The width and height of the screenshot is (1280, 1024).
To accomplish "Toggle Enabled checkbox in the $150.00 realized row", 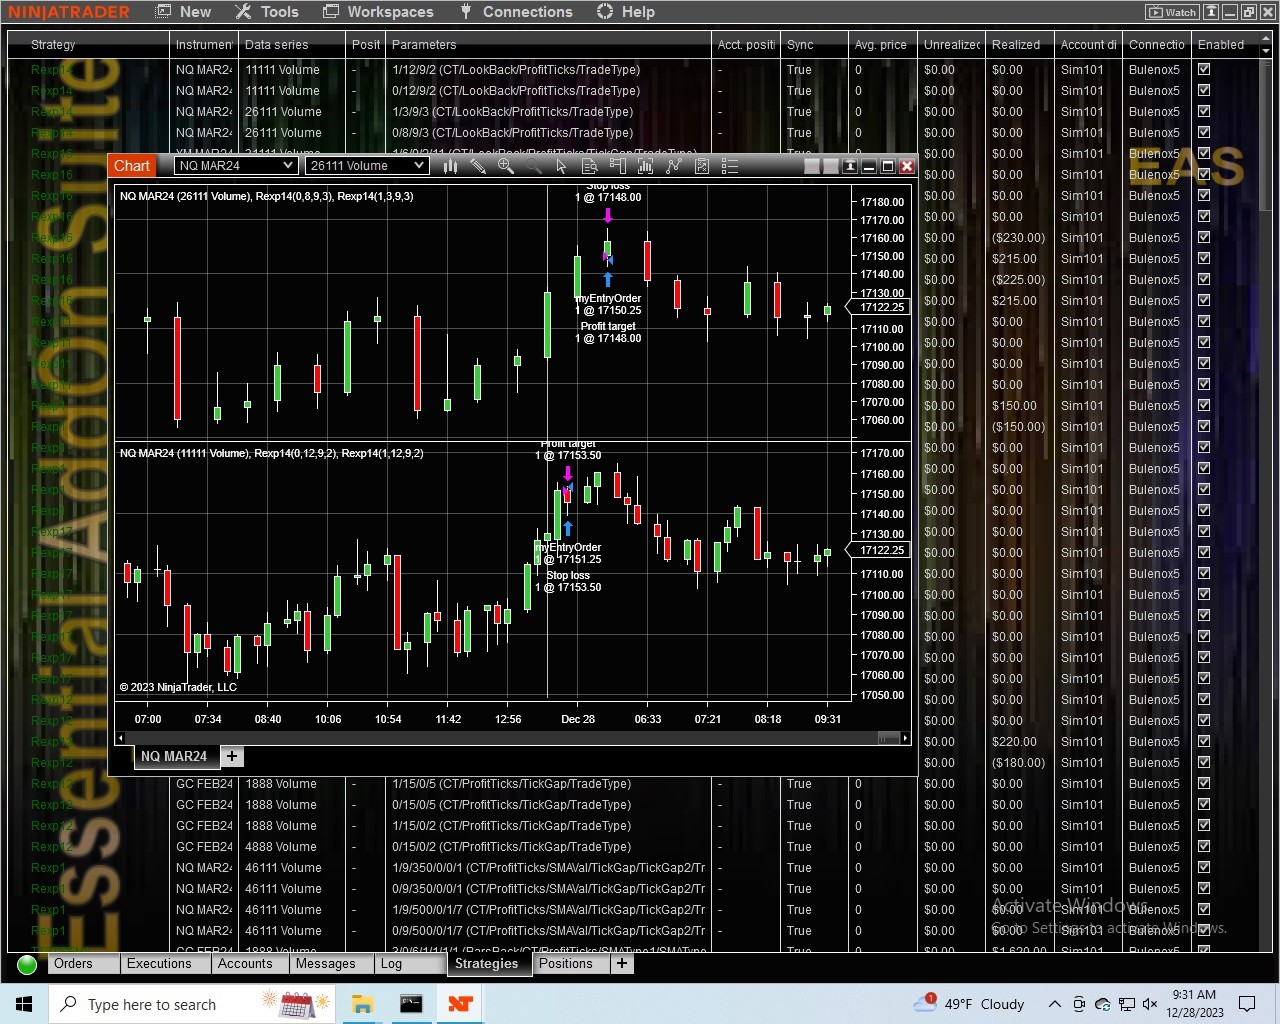I will (1204, 406).
